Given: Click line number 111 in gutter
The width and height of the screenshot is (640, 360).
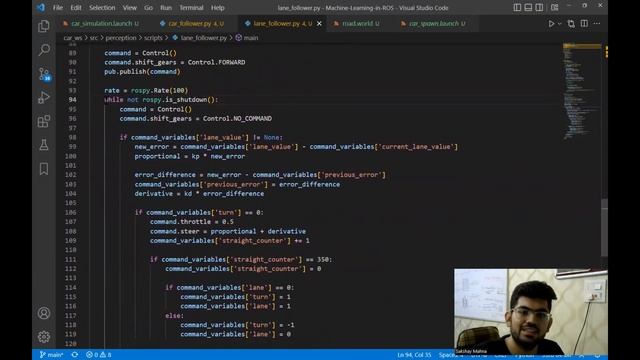Looking at the screenshot, I should [x=71, y=259].
